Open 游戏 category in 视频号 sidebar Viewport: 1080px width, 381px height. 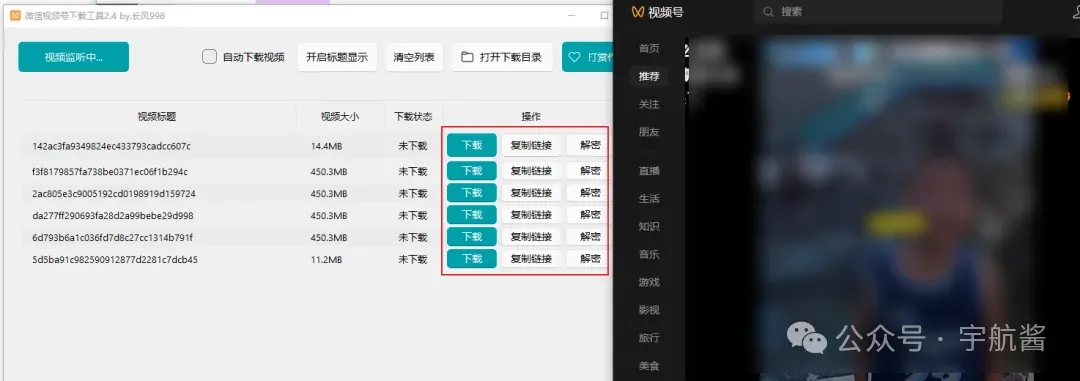649,282
